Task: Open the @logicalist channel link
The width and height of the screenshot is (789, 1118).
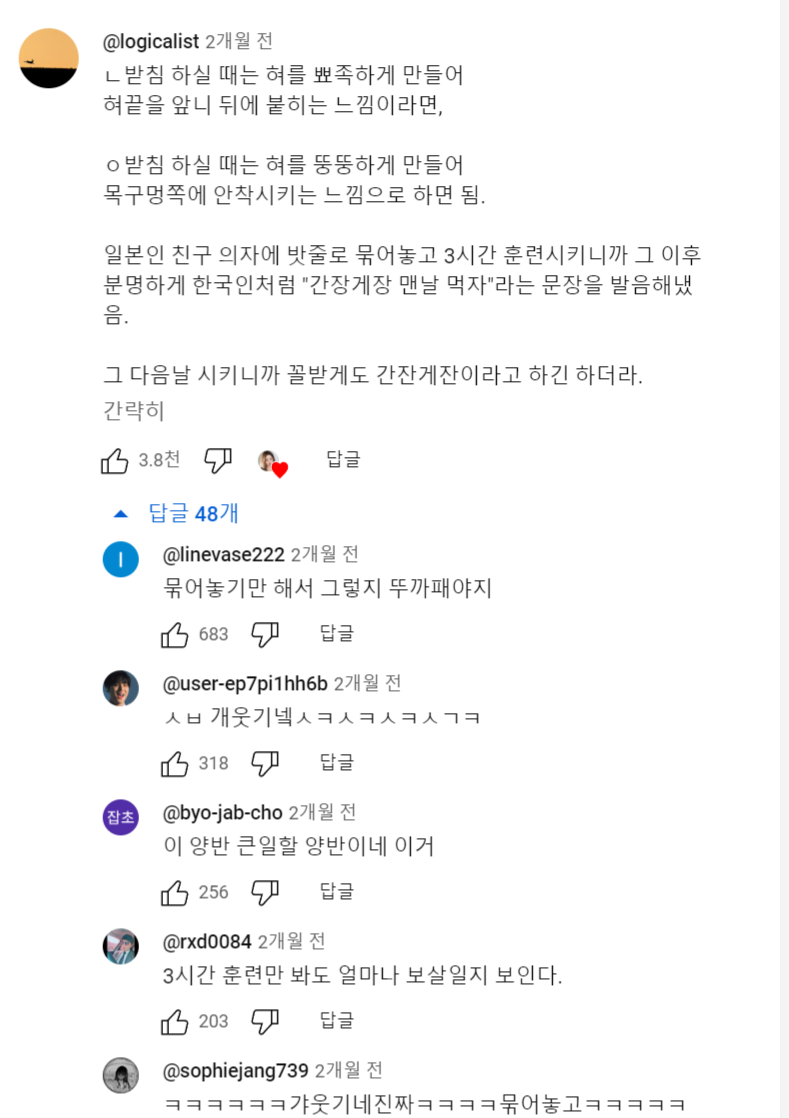Action: [x=152, y=41]
